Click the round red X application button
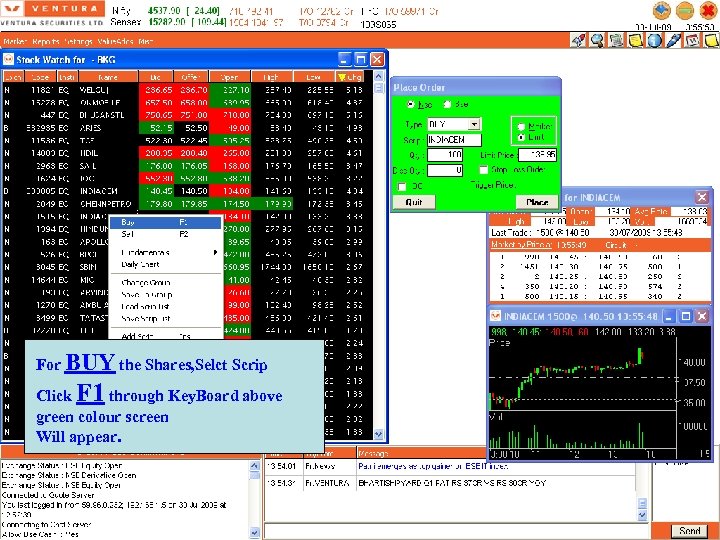This screenshot has width=720, height=540. [708, 11]
